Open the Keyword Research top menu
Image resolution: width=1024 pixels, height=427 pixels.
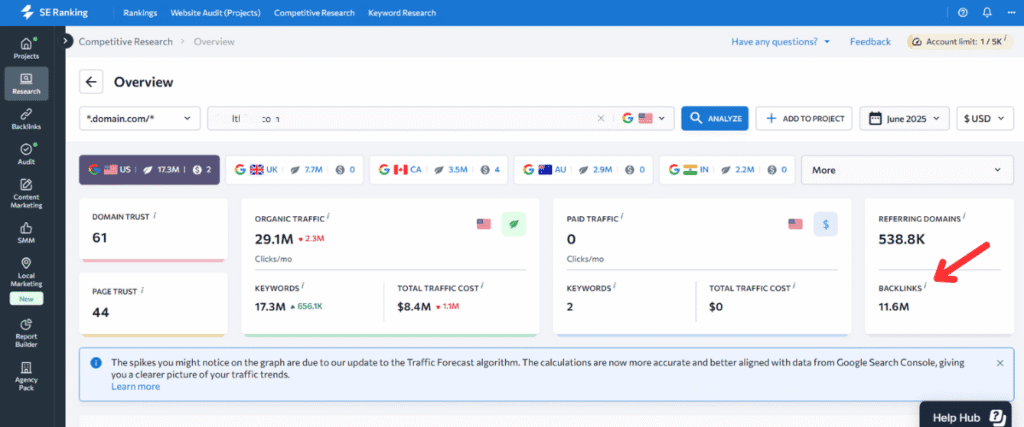(402, 12)
